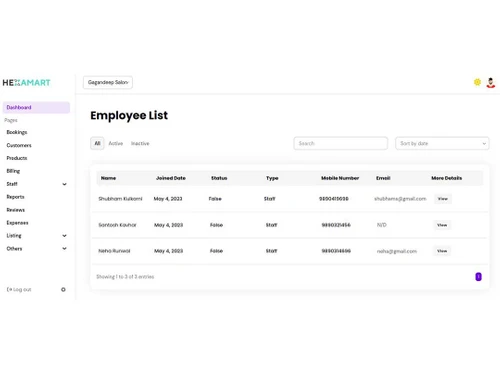Open the Sort by date dropdown
The width and height of the screenshot is (500, 375).
tap(442, 143)
